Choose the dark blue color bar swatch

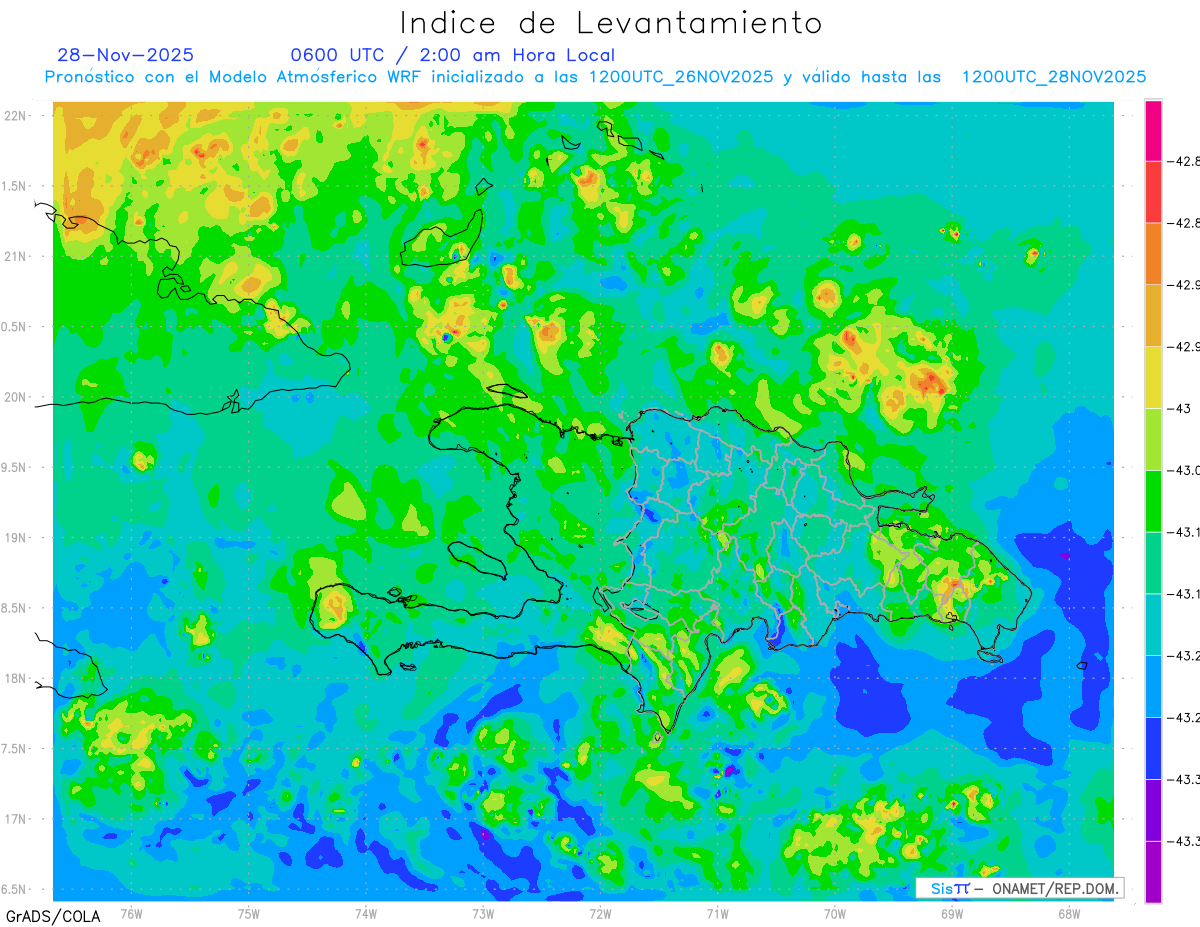[1153, 748]
